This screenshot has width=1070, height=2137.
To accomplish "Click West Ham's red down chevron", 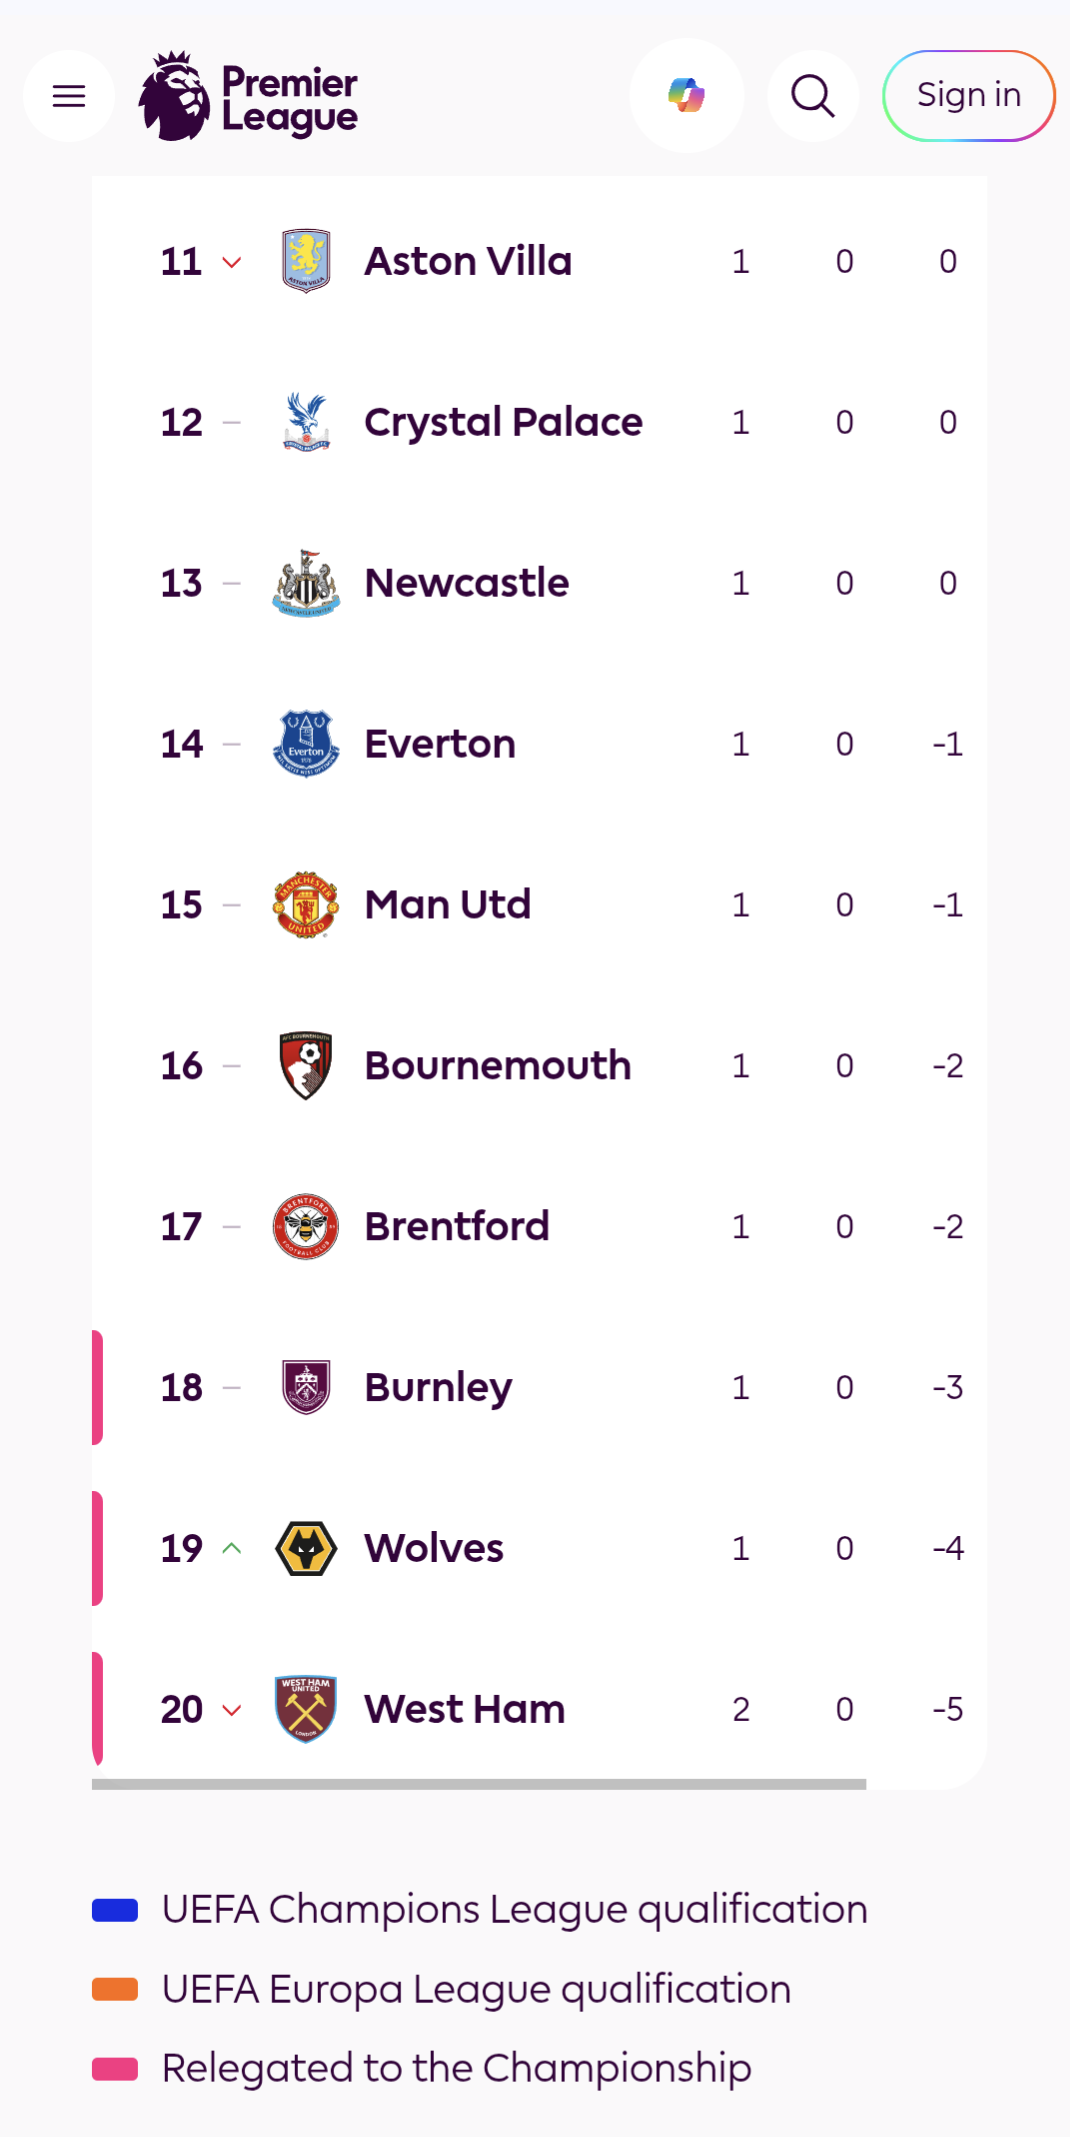I will click(232, 1710).
